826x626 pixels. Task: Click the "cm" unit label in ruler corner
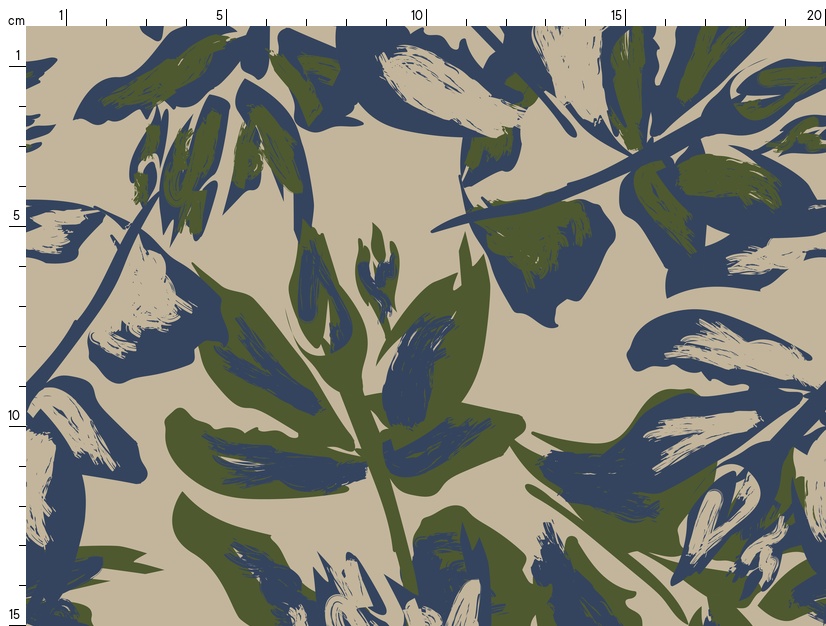coord(15,20)
